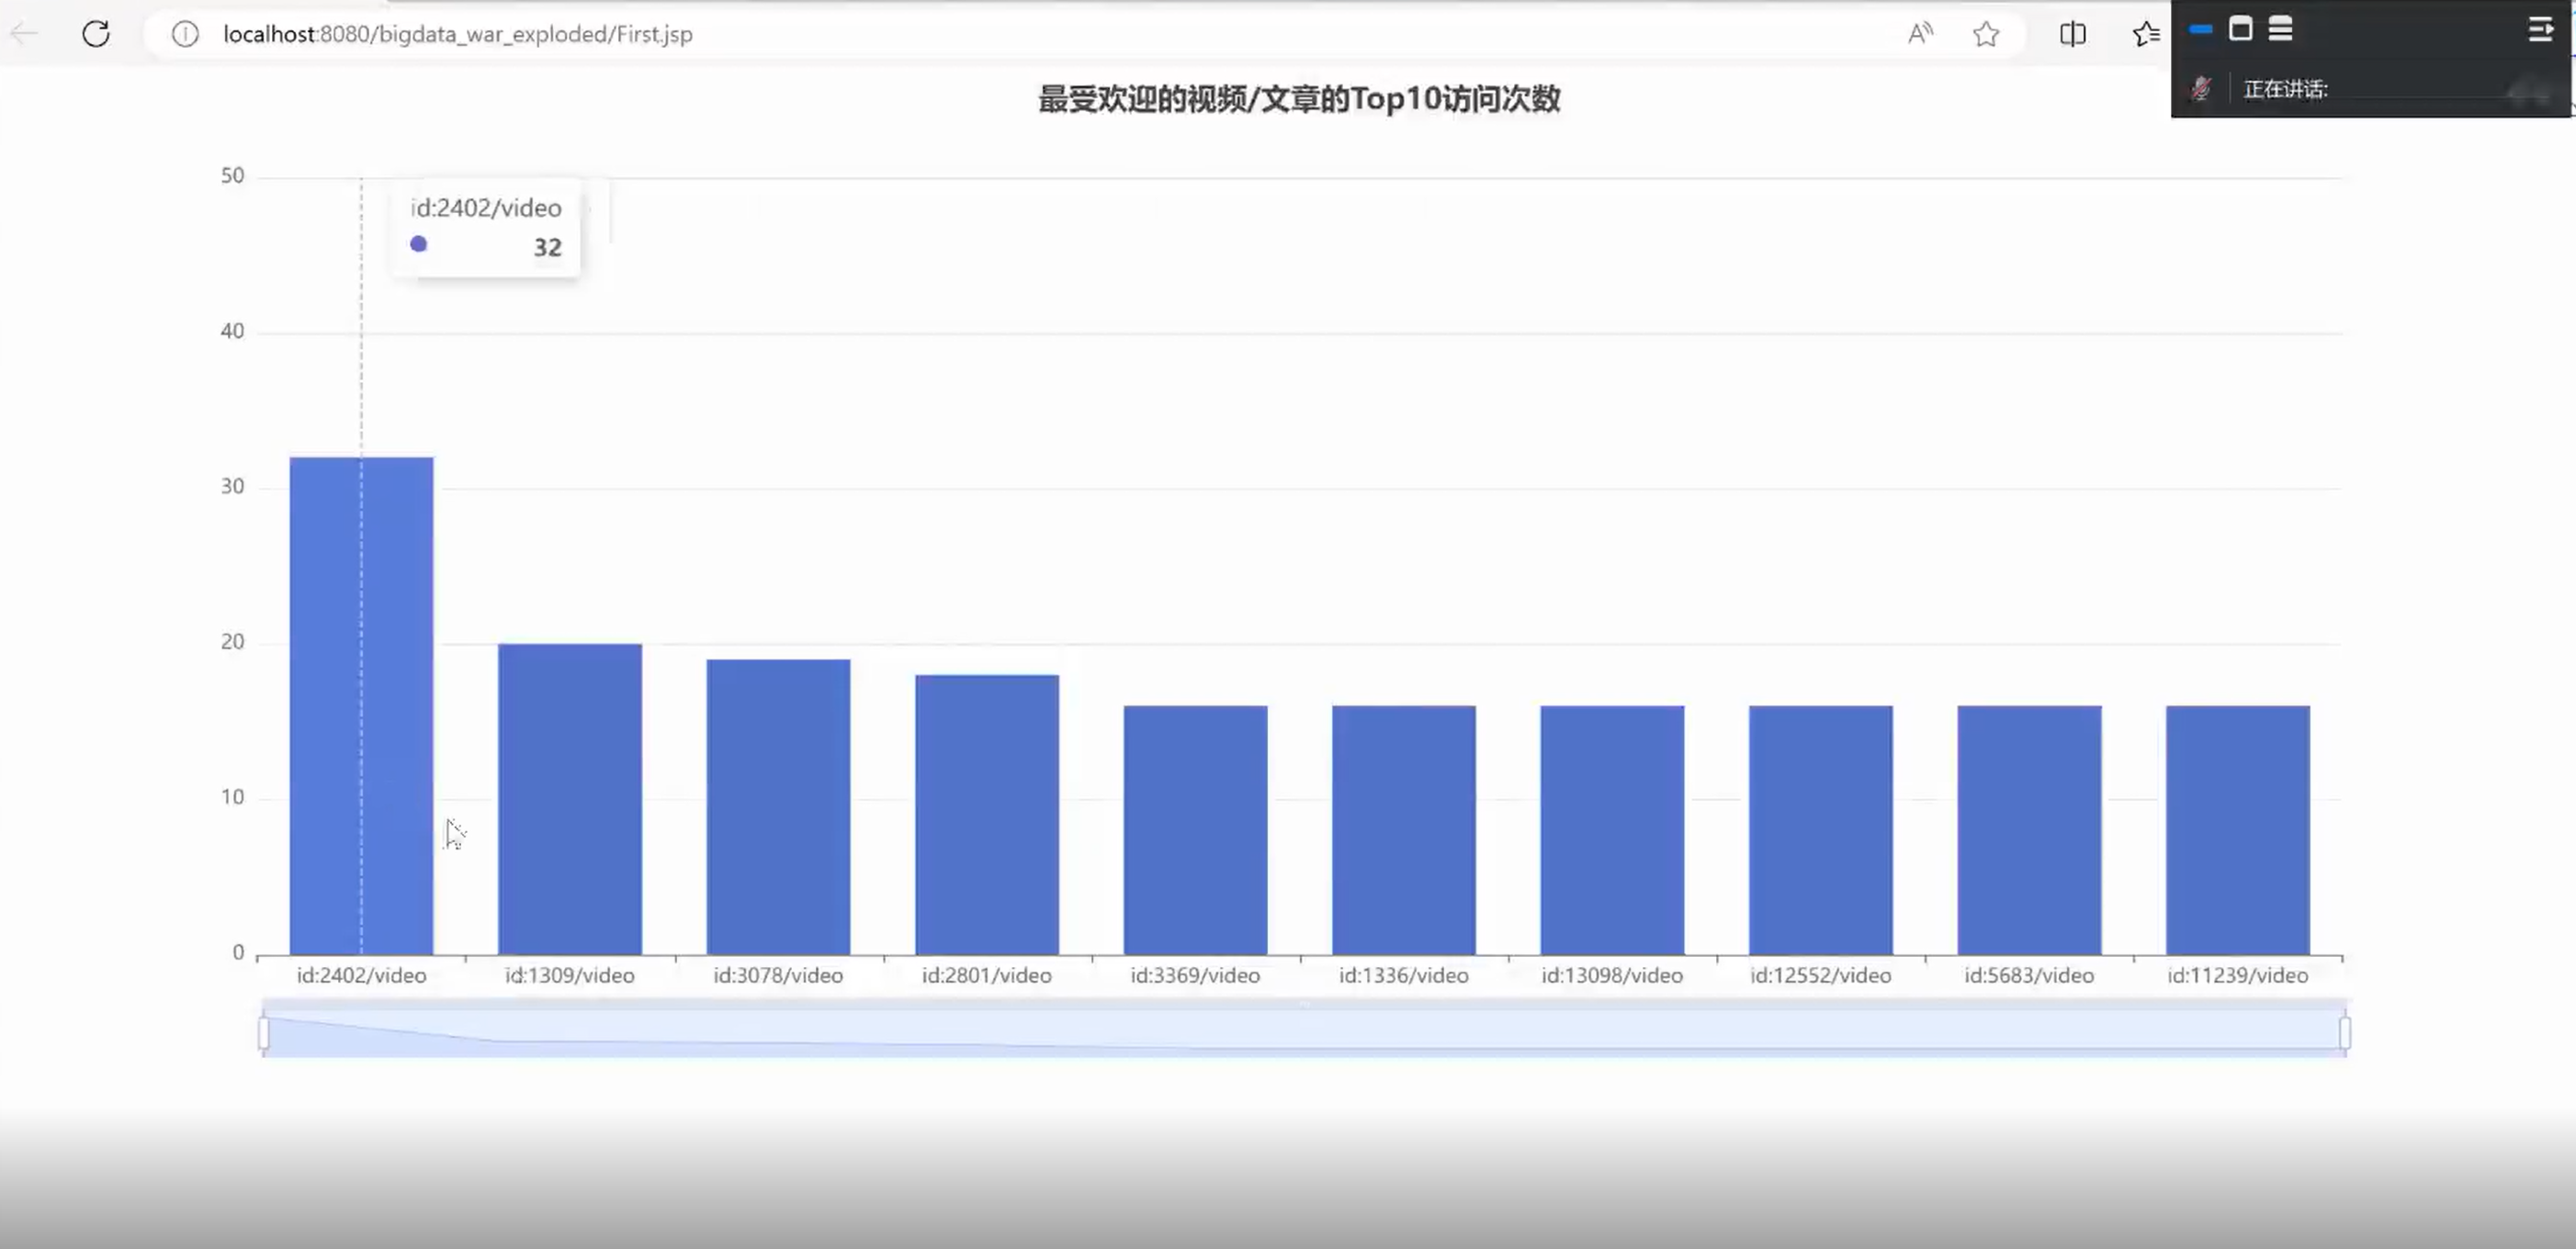Switch meeting overlay to single-window view
Screen dimensions: 2576x1249
(2241, 29)
